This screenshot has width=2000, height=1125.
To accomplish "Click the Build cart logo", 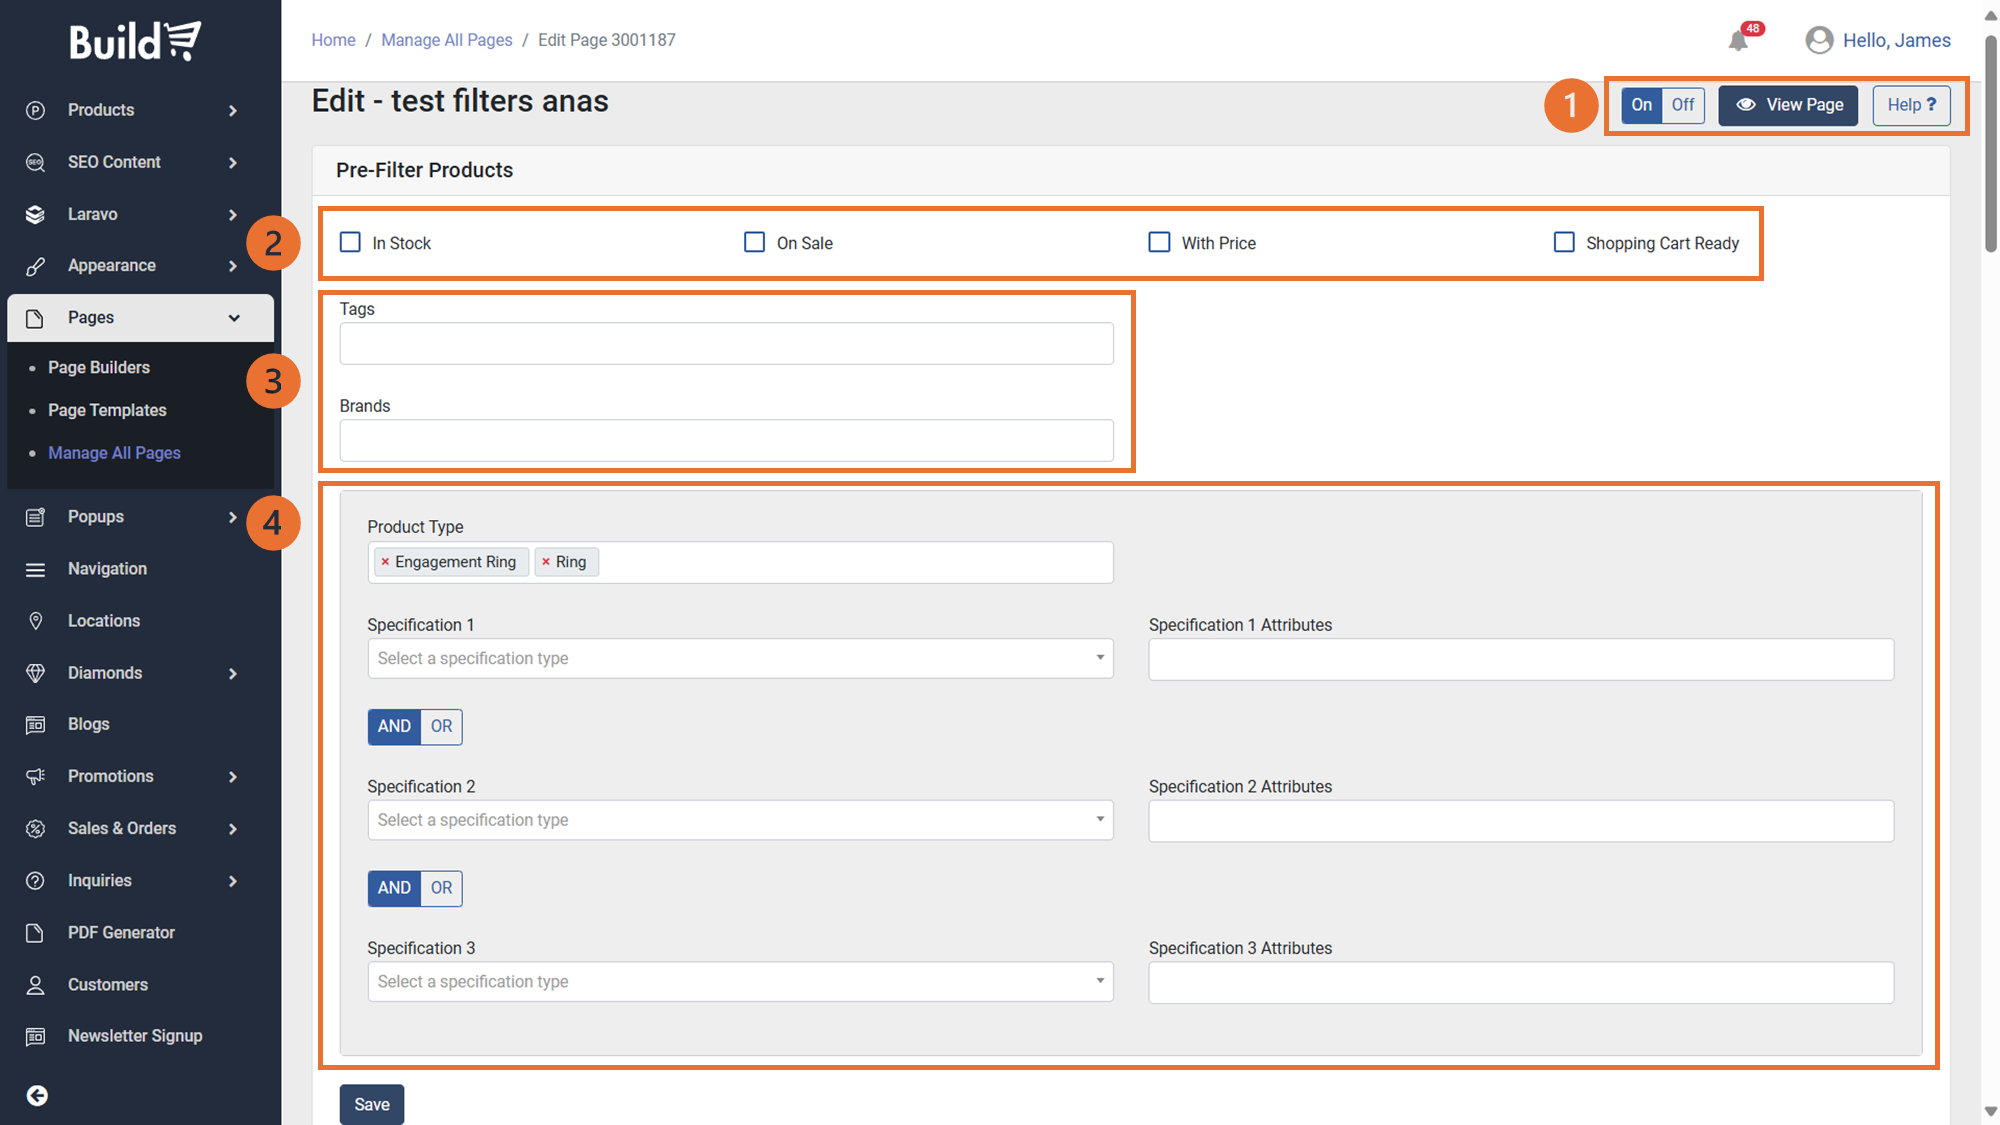I will 135,41.
